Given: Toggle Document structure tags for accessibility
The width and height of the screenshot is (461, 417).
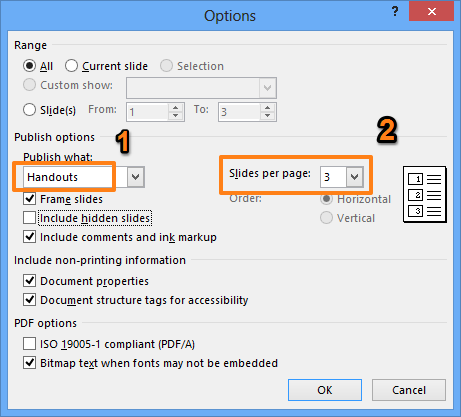Looking at the screenshot, I should (x=30, y=300).
